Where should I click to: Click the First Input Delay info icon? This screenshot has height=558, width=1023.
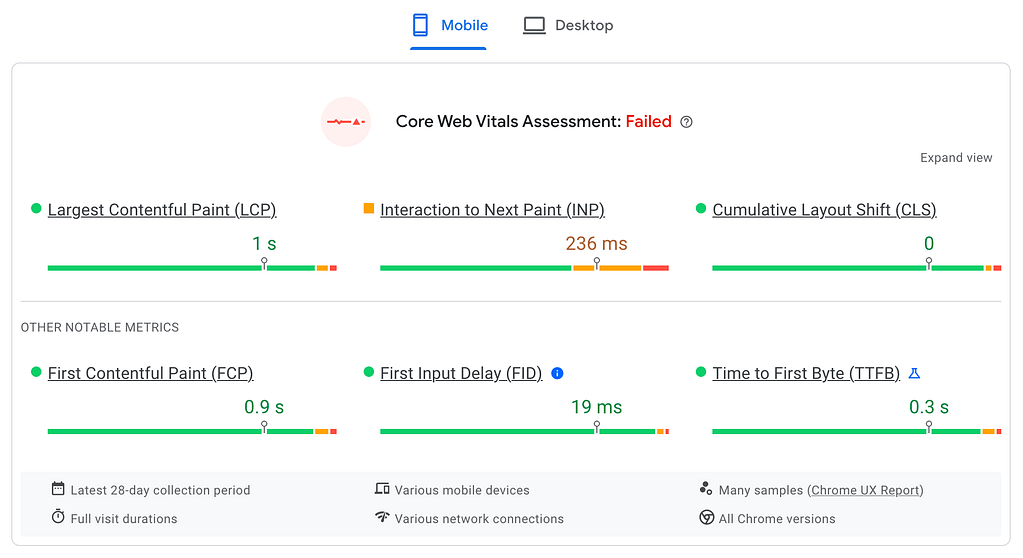(x=558, y=373)
